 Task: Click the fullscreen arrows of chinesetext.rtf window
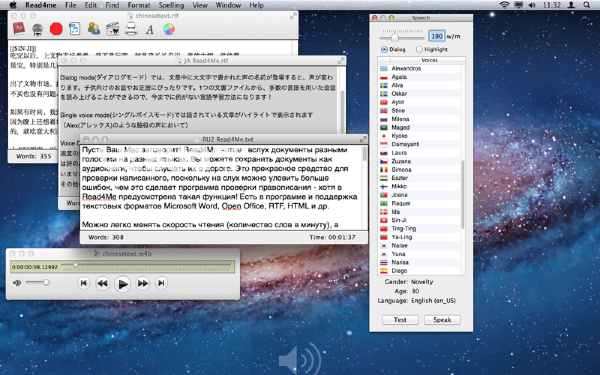tap(293, 16)
